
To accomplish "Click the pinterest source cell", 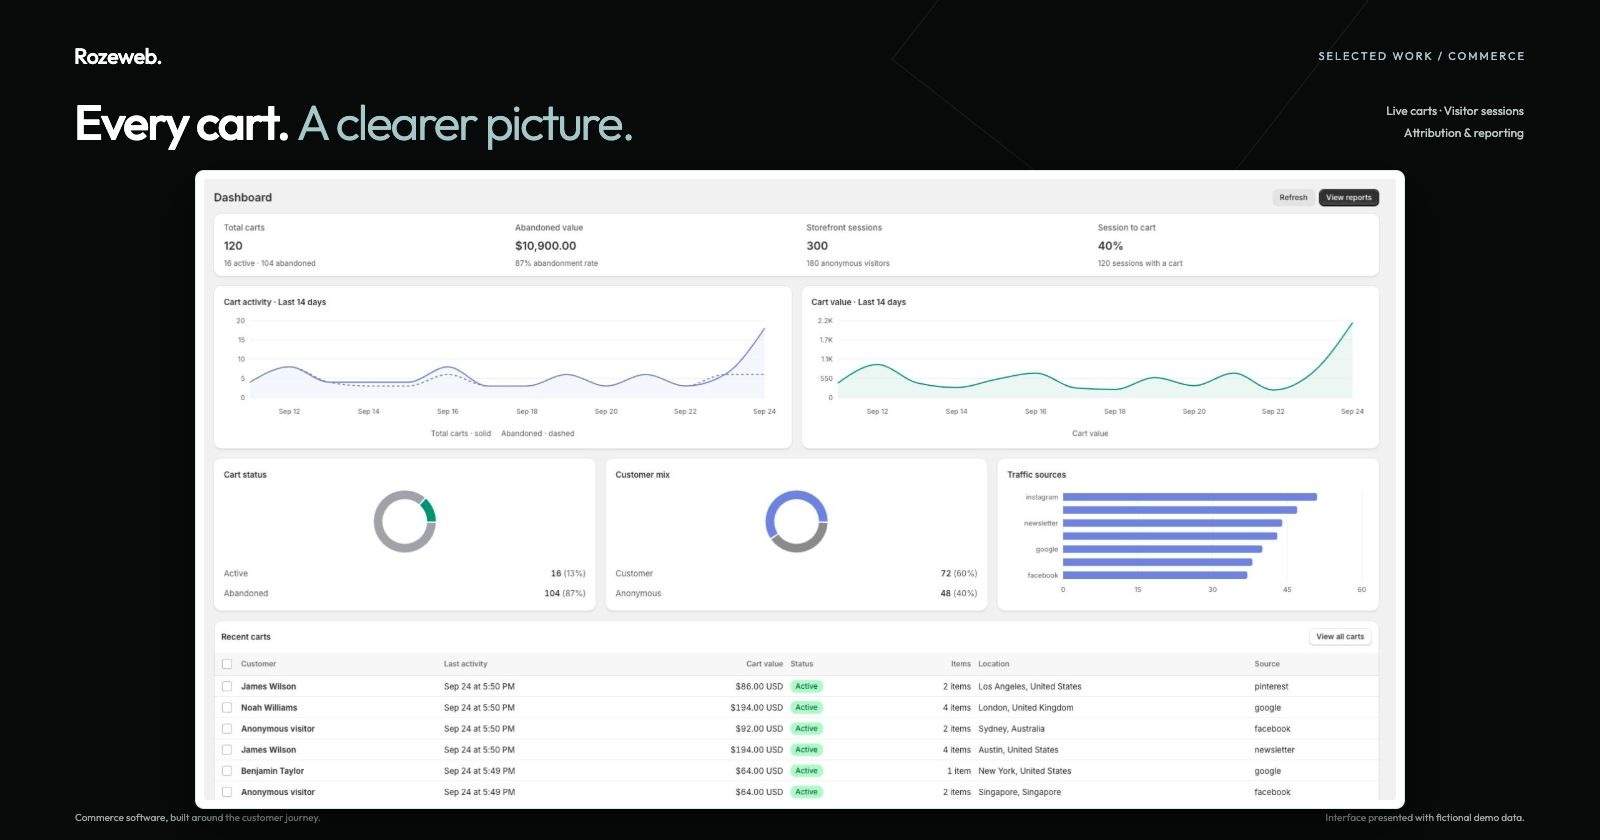I will tap(1271, 687).
